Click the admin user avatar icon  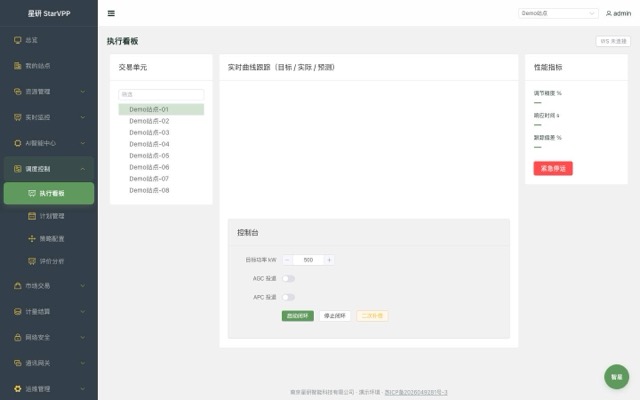(609, 13)
